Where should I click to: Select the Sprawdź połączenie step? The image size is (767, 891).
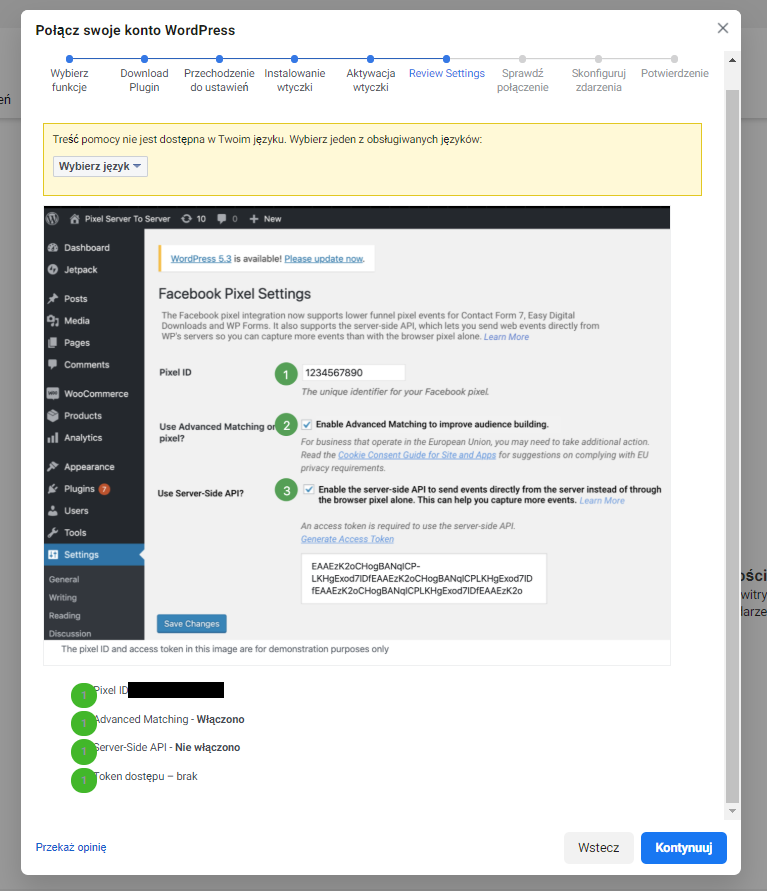(523, 74)
